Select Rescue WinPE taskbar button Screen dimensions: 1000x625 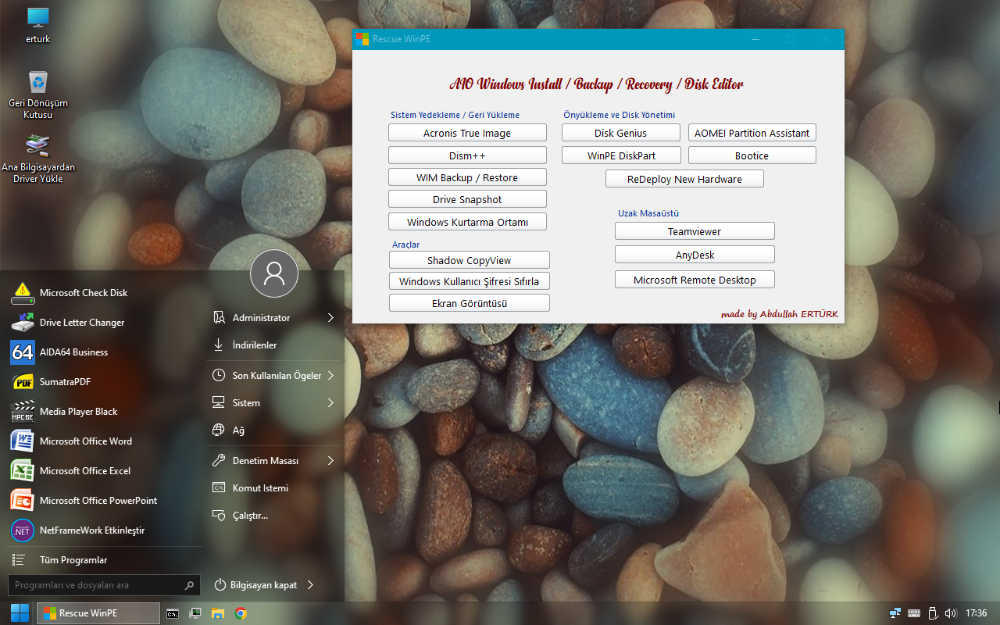coord(98,613)
